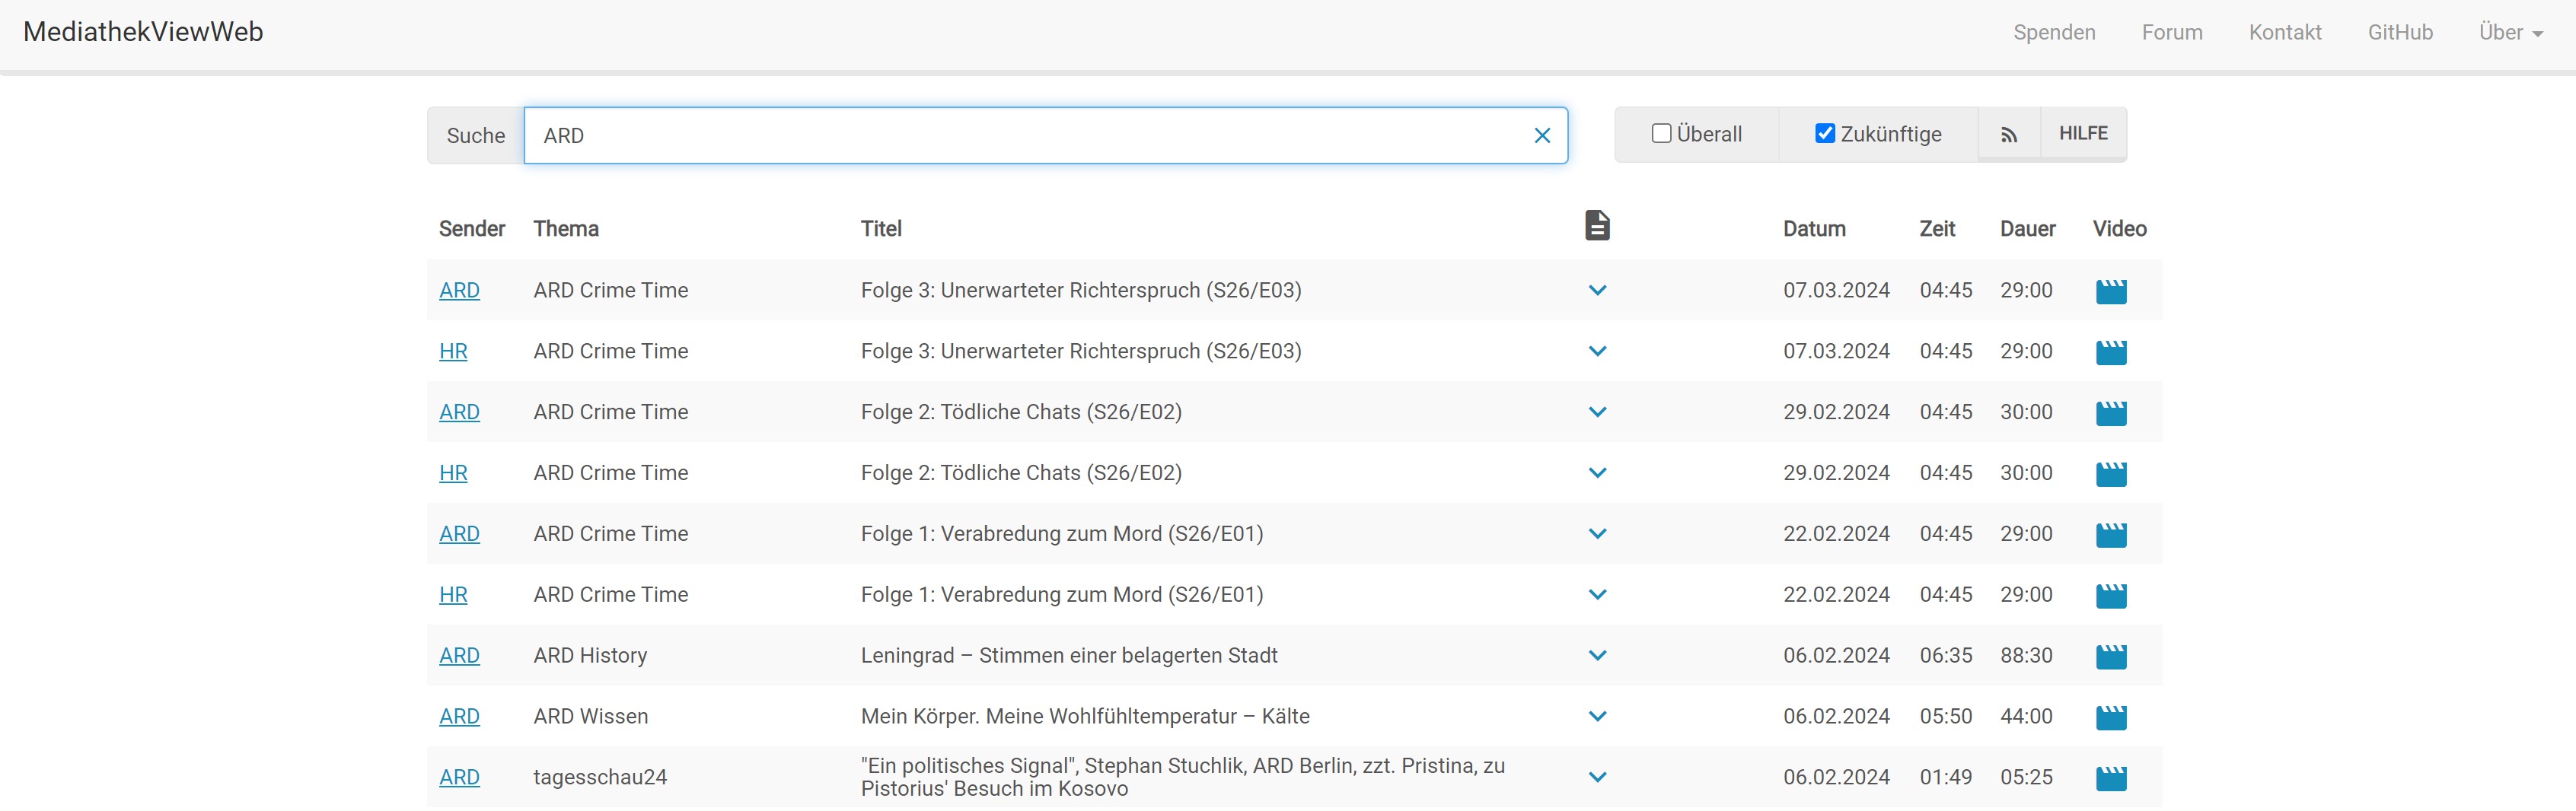Click the Suche label beside search box
Viewport: 2576px width, 811px height.
[475, 136]
